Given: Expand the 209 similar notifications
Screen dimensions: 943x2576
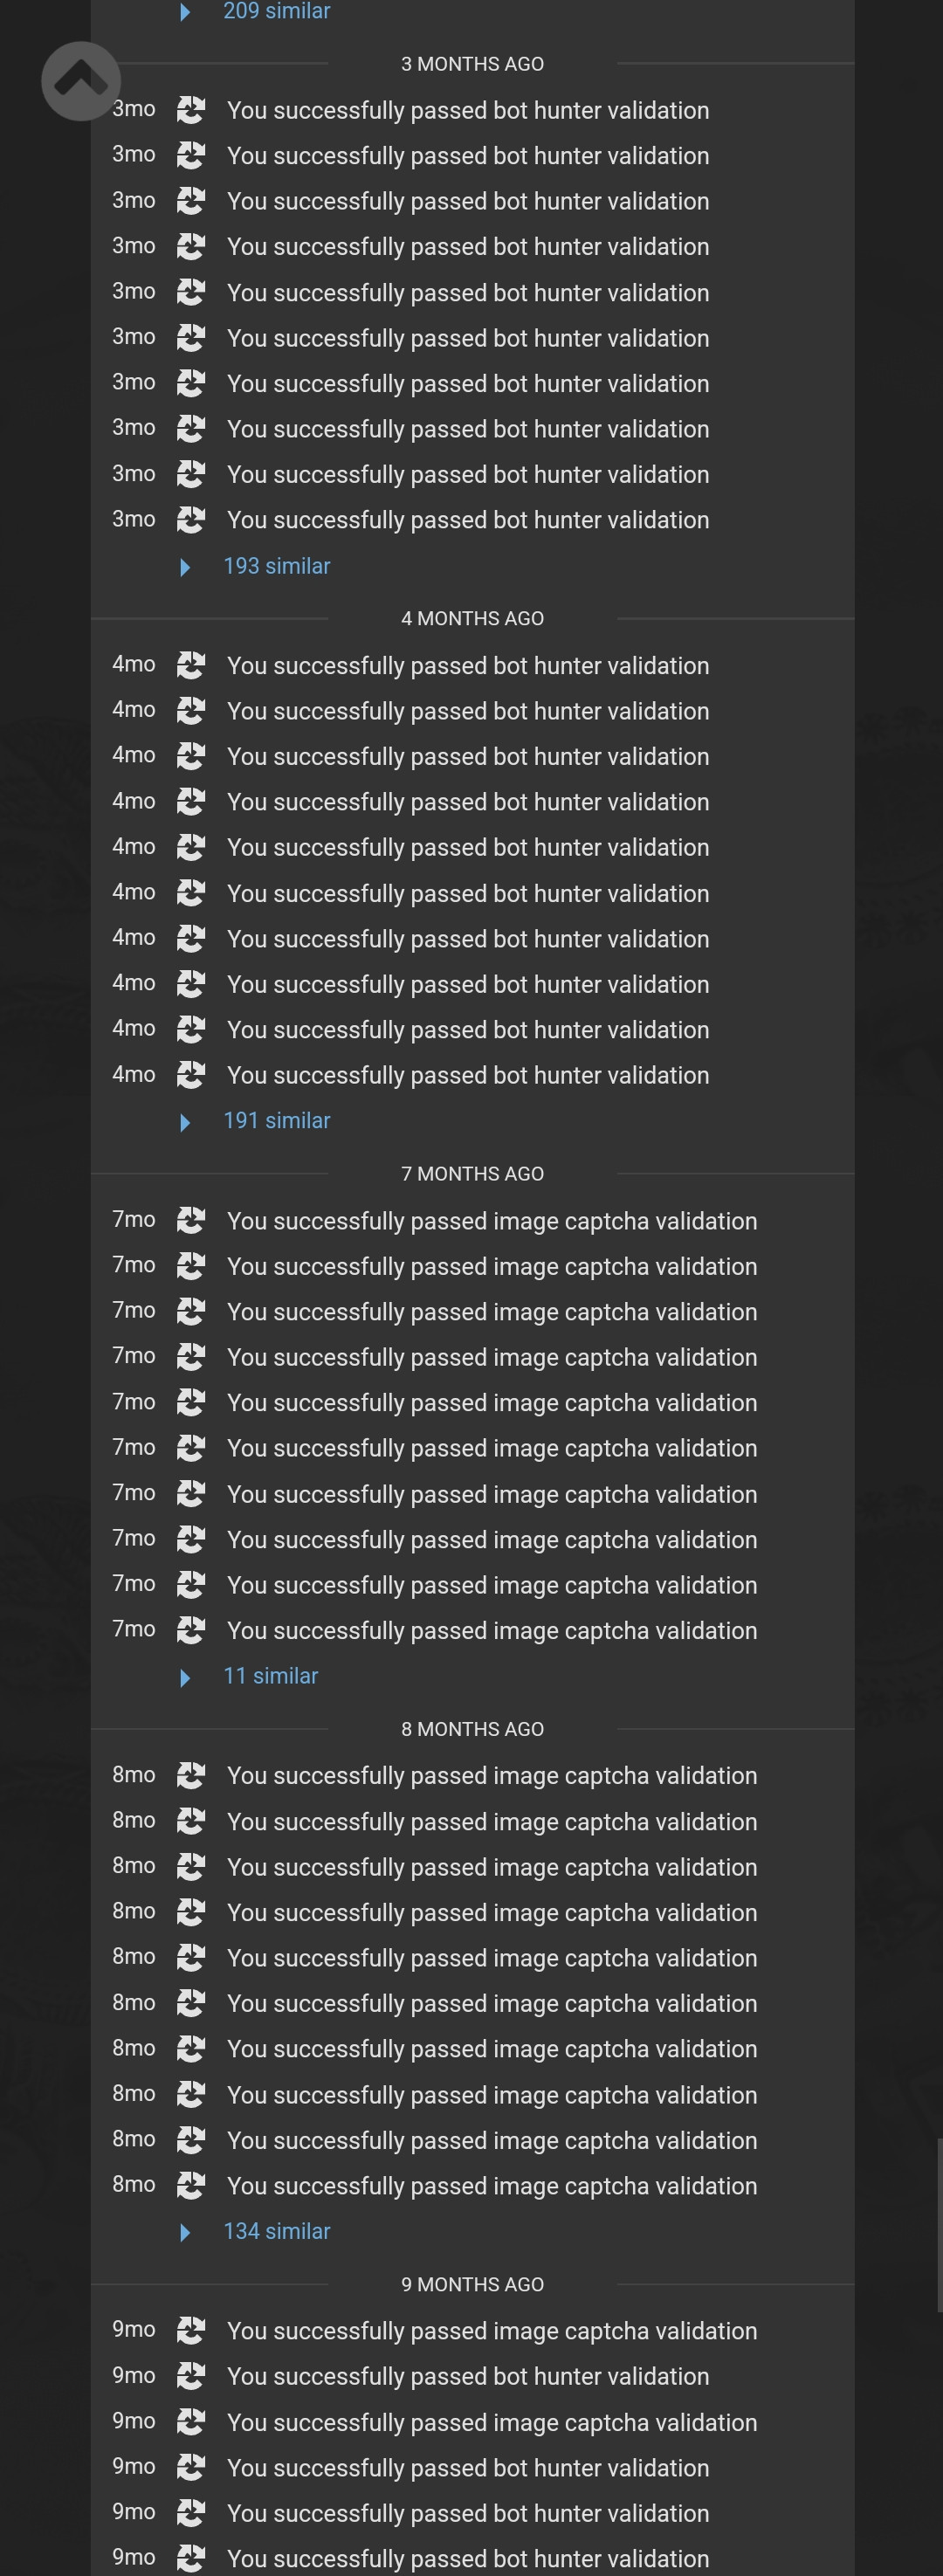Looking at the screenshot, I should (x=276, y=12).
